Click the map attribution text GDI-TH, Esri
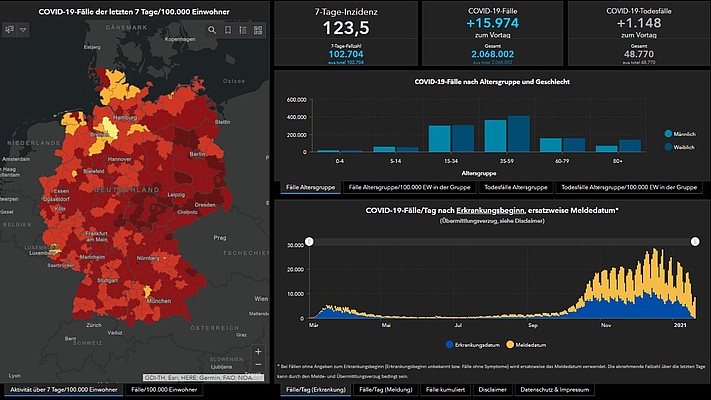 [x=203, y=377]
